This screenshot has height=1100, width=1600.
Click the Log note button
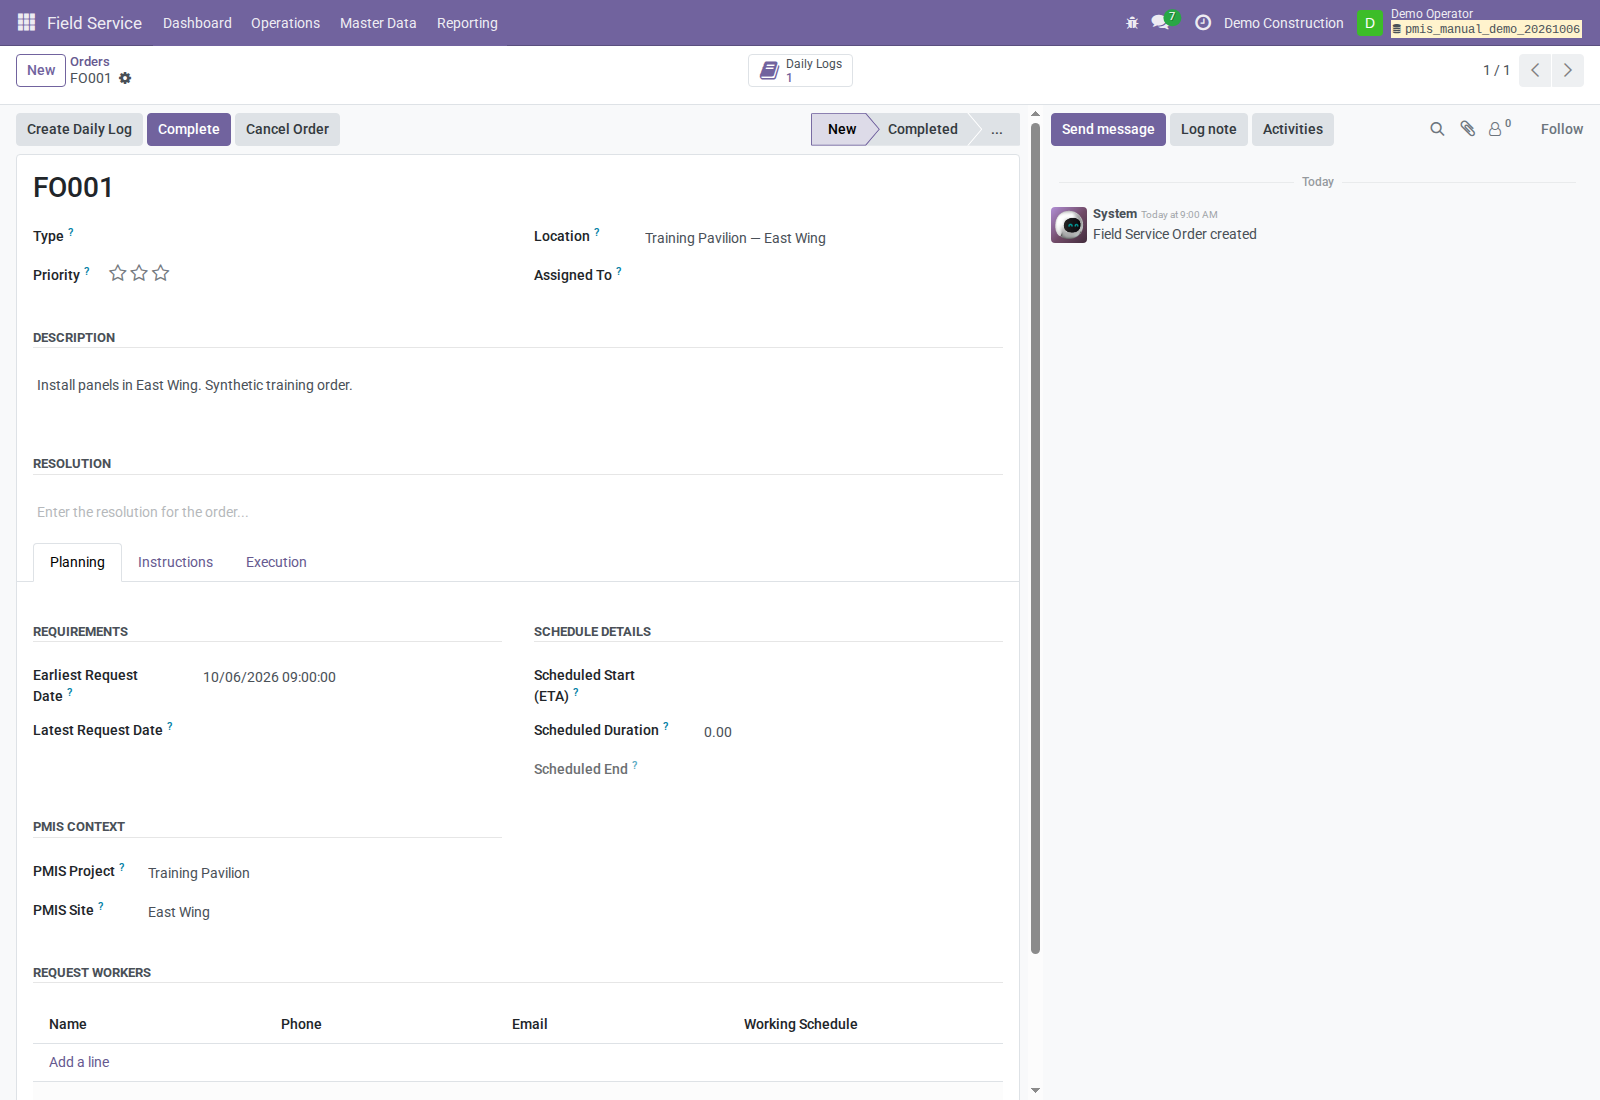click(x=1208, y=129)
